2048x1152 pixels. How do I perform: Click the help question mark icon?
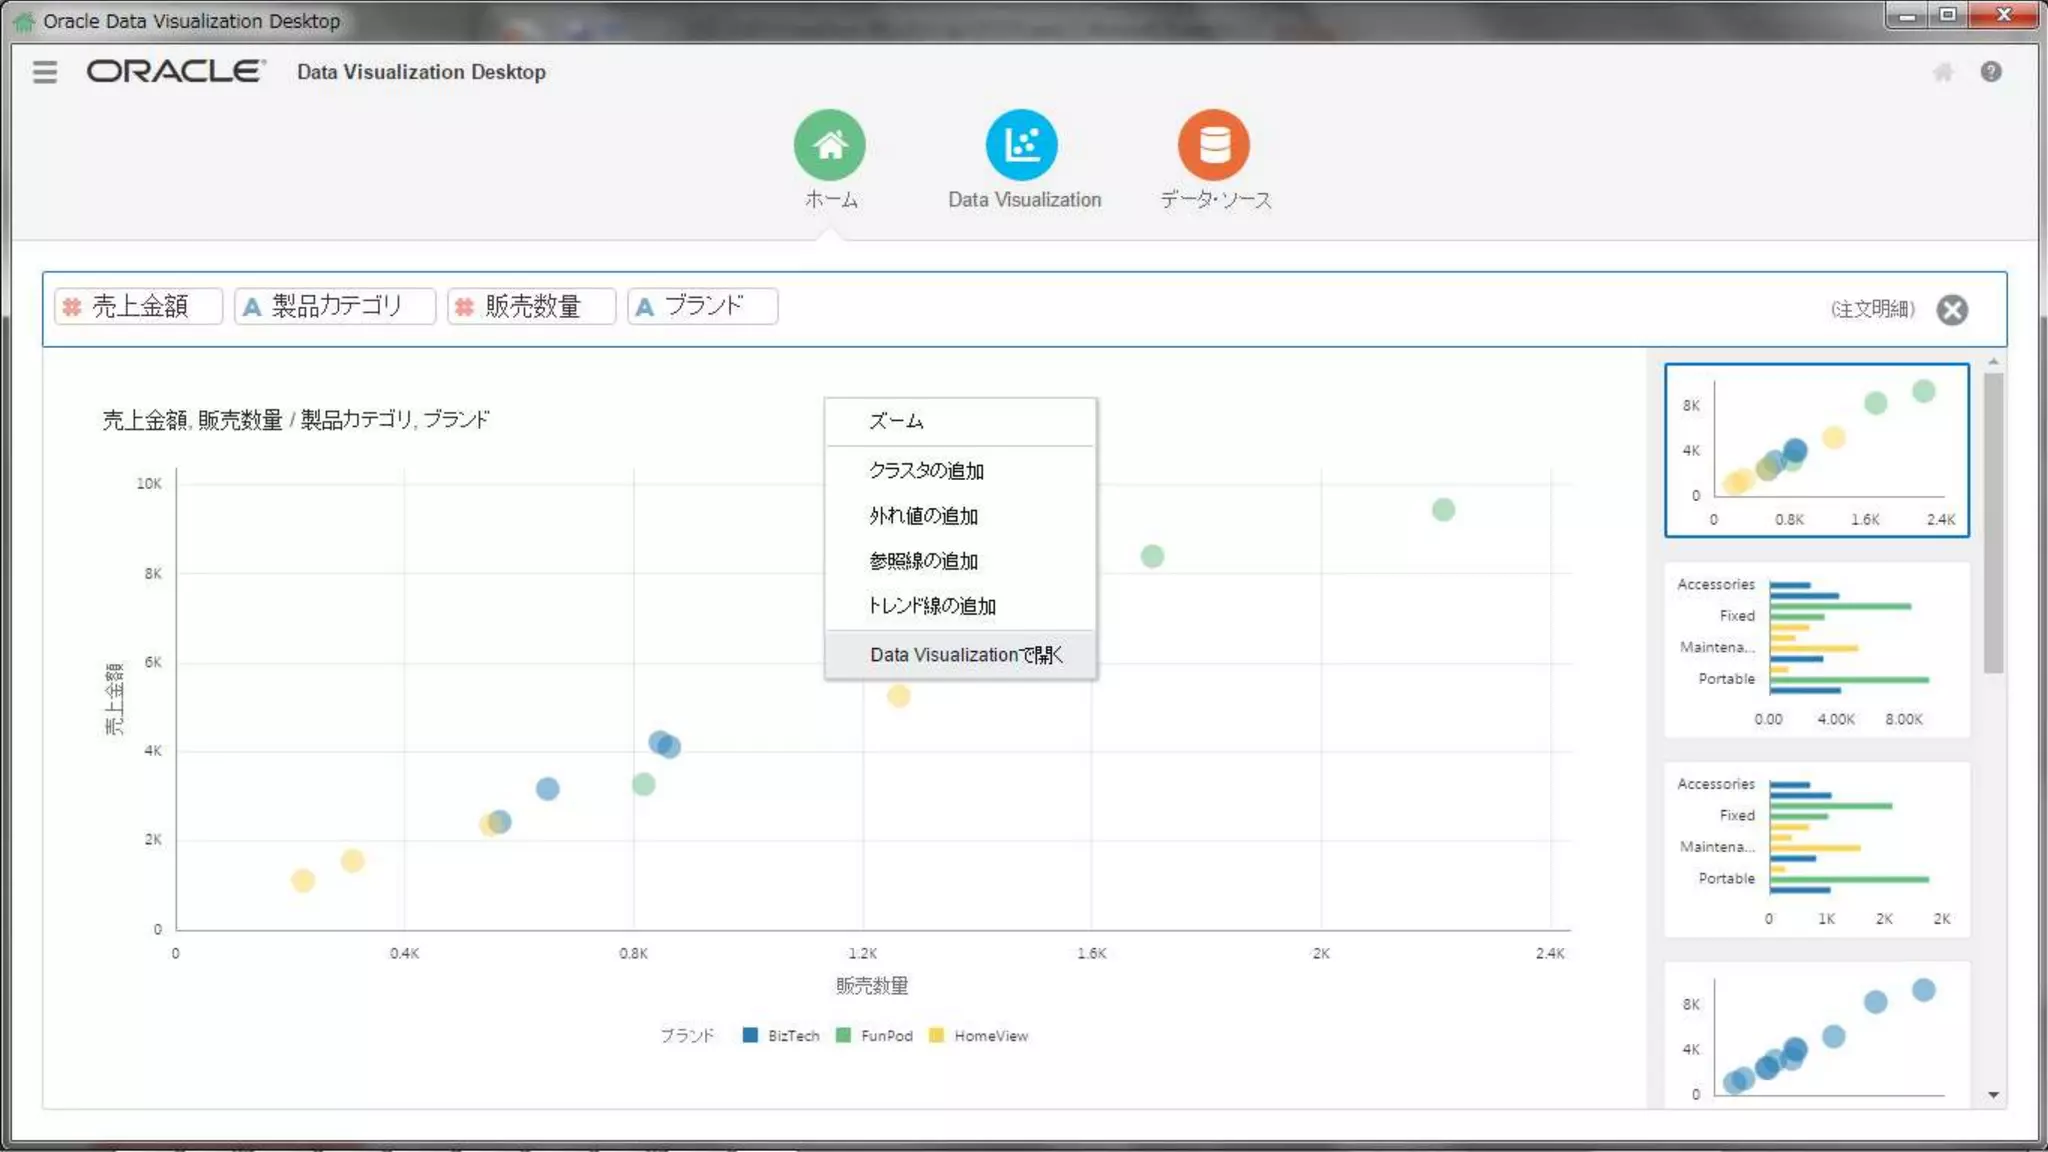coord(1990,72)
